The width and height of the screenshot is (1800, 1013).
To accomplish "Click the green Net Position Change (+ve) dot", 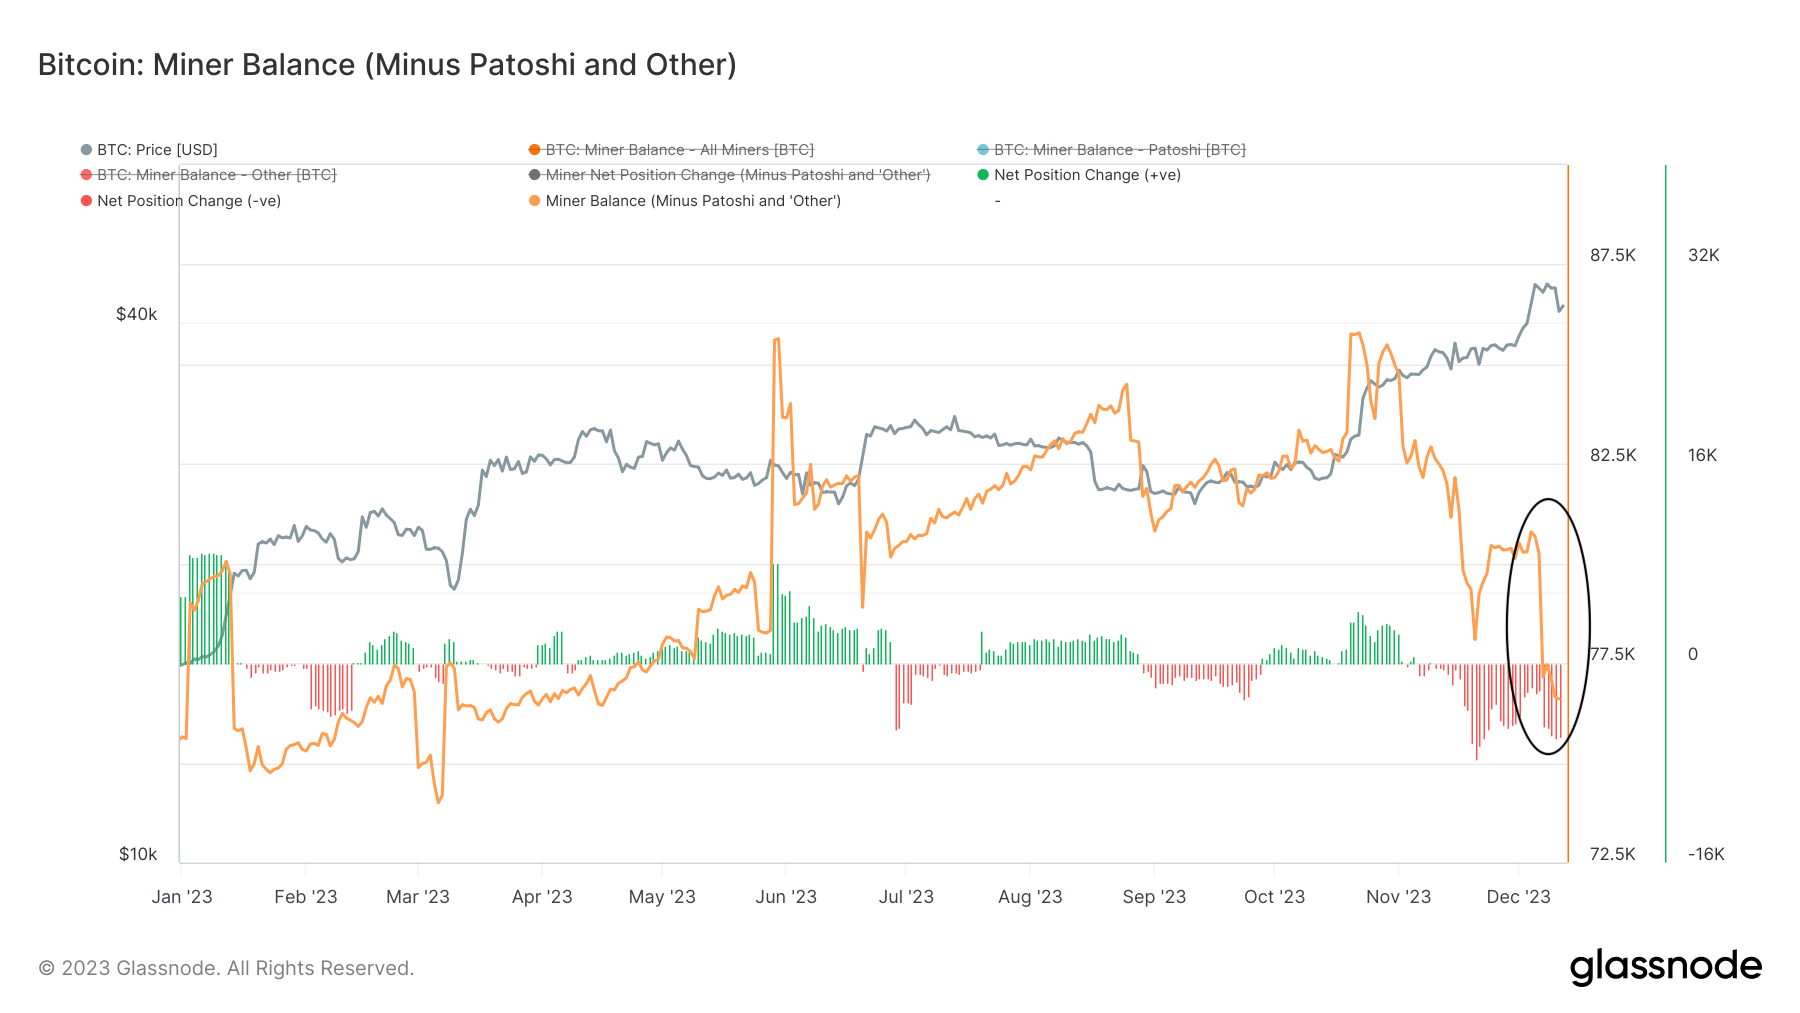I will pyautogui.click(x=981, y=174).
